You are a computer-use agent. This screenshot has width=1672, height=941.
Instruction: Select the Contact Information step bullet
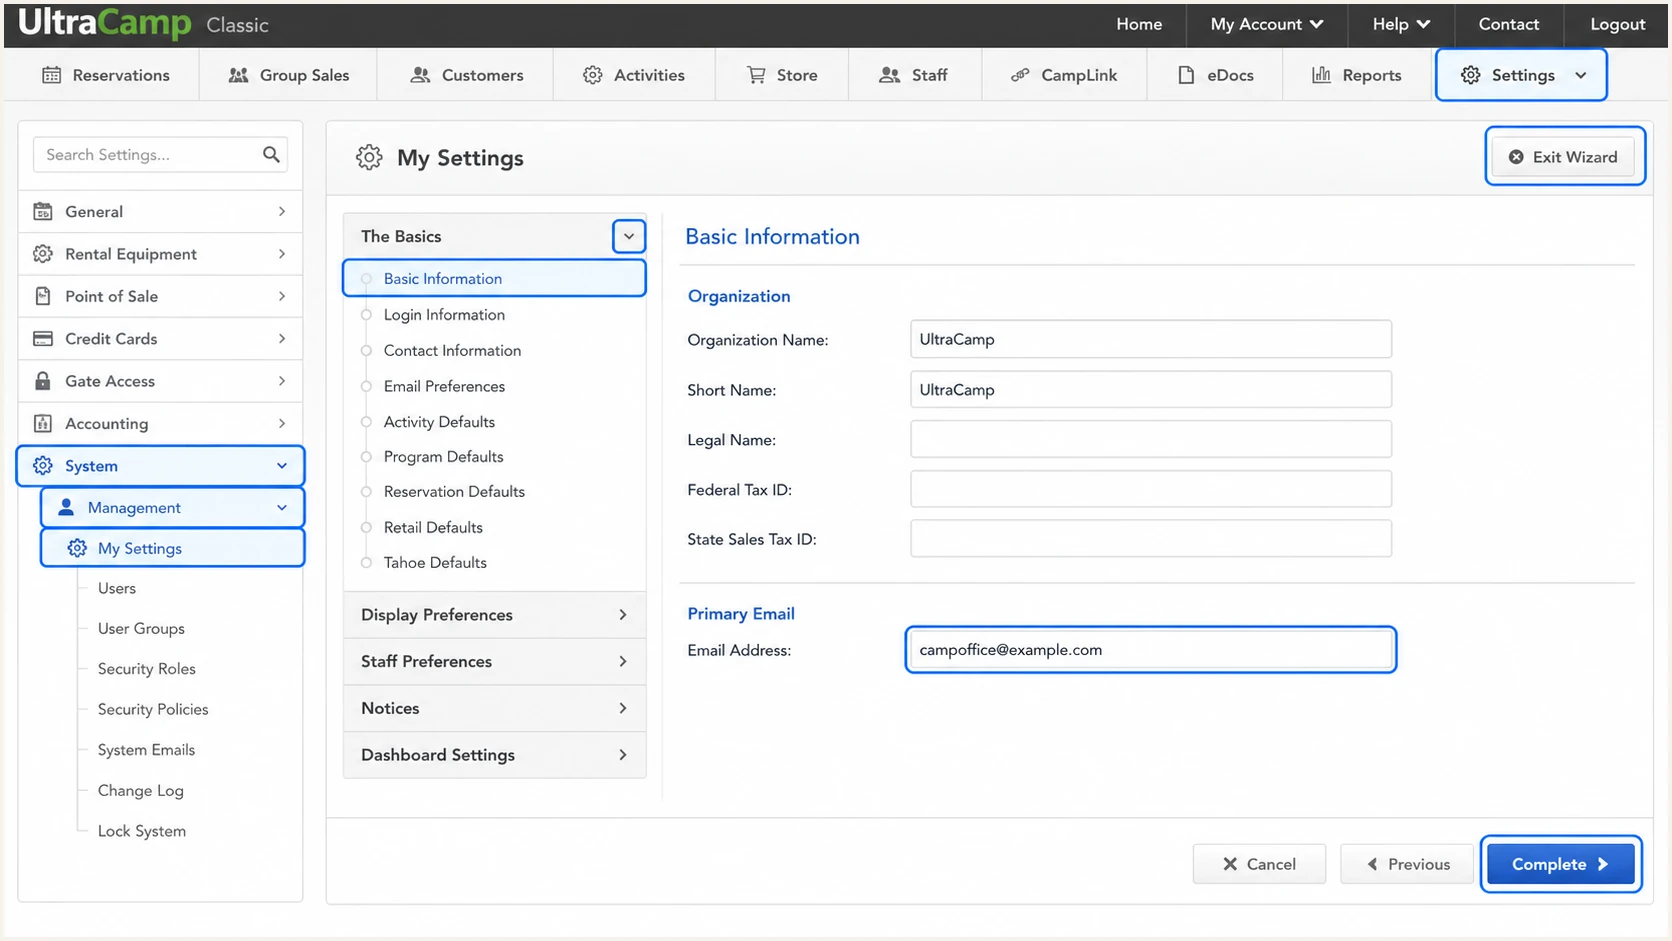tap(366, 350)
